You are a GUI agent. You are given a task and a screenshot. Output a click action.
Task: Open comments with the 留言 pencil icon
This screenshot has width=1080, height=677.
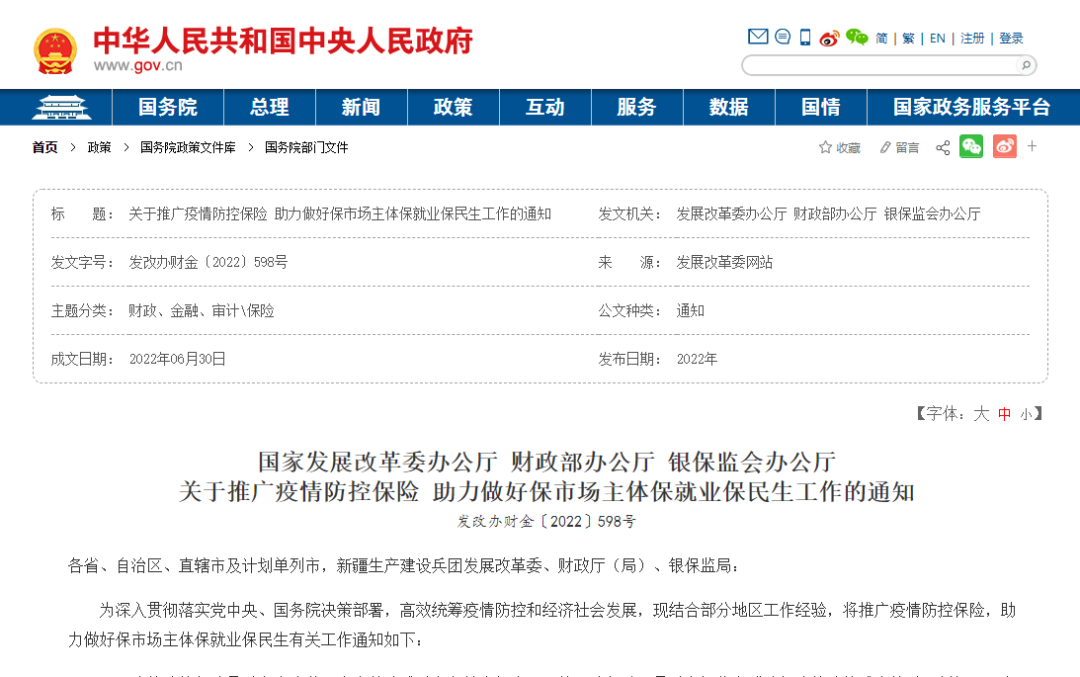coord(900,147)
